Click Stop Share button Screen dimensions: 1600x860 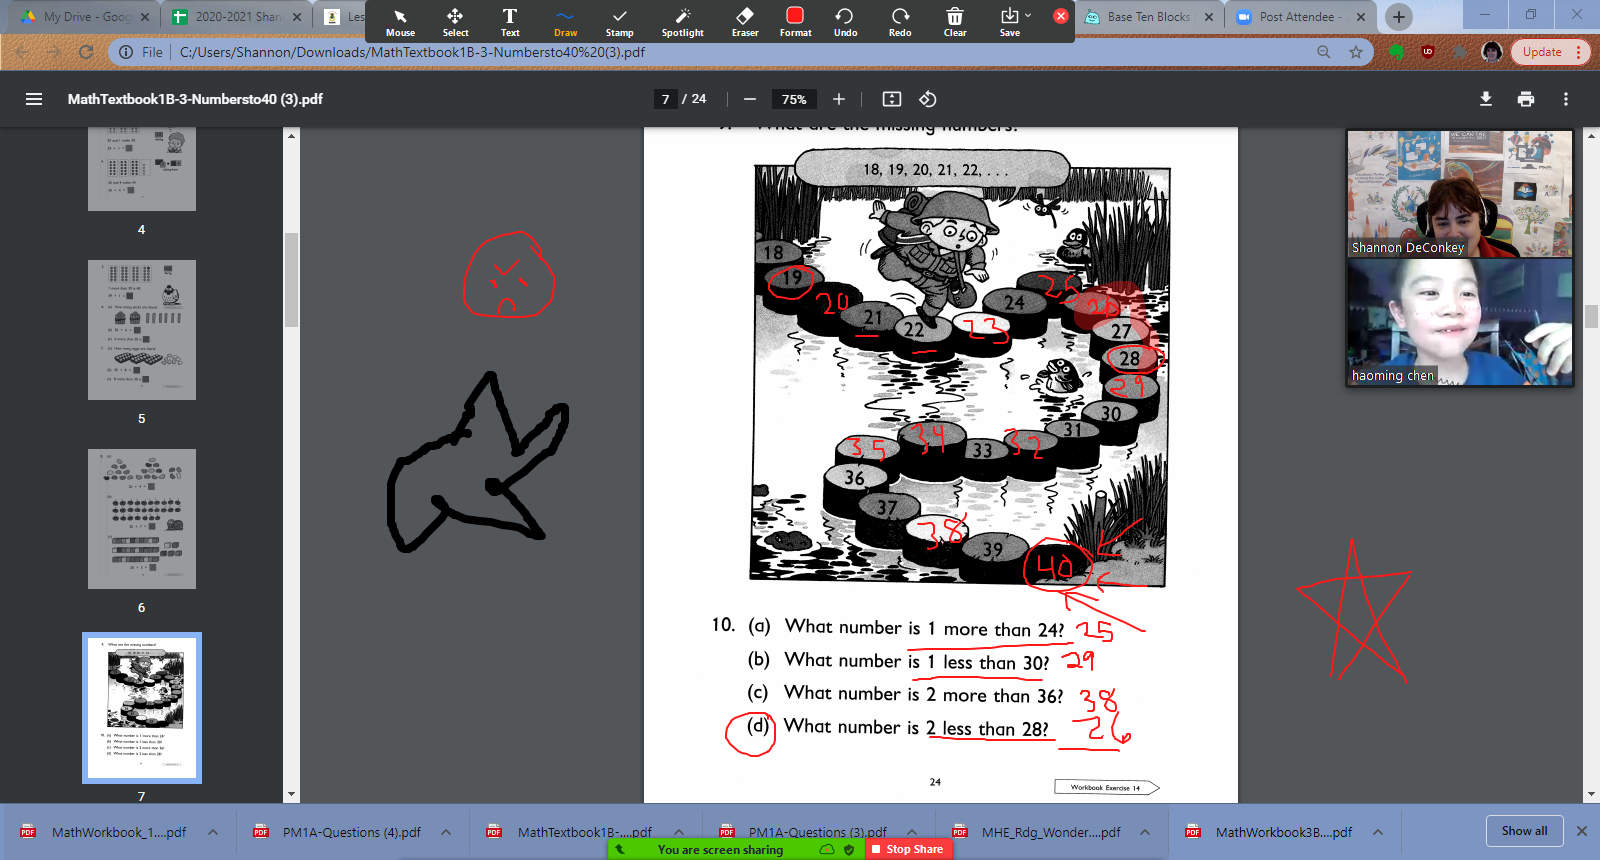908,849
